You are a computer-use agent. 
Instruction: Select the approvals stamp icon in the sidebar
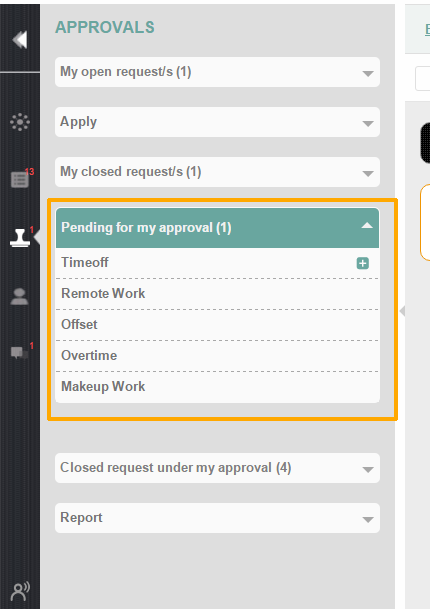pyautogui.click(x=20, y=238)
